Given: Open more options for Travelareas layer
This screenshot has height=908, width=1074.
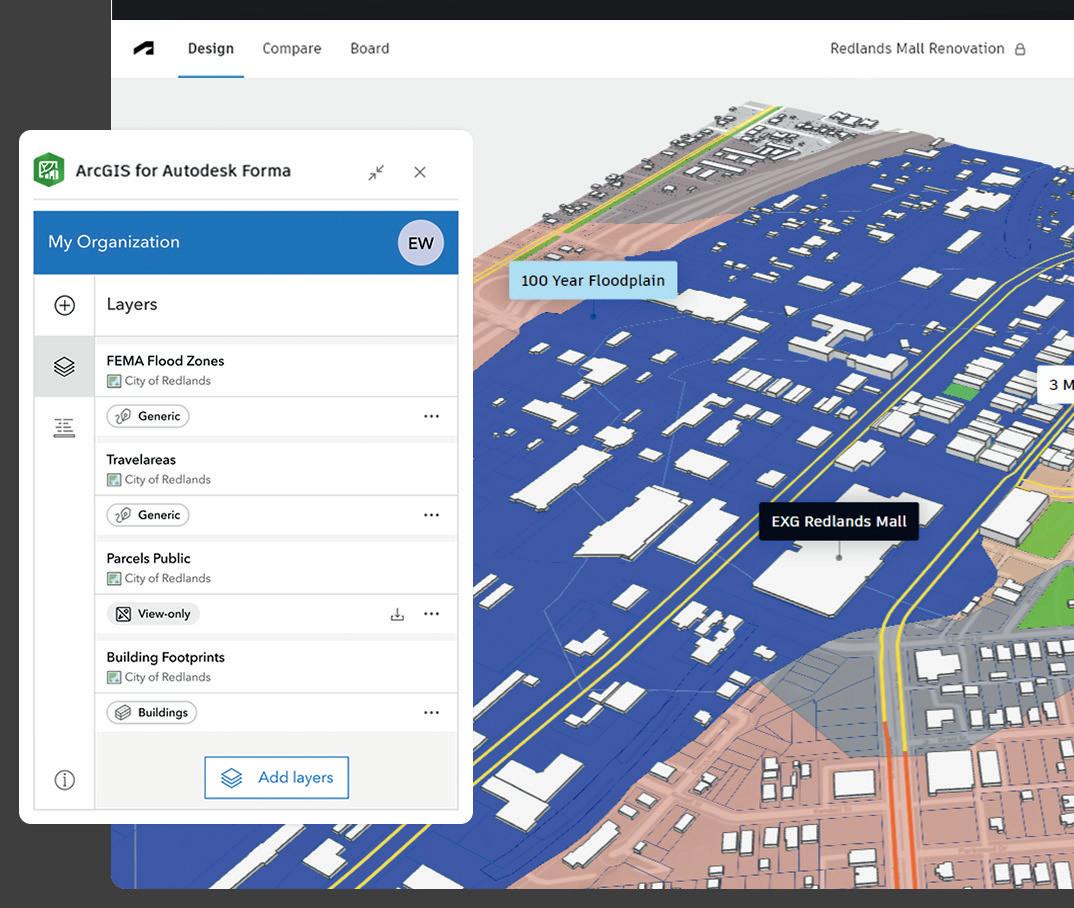Looking at the screenshot, I should (432, 515).
